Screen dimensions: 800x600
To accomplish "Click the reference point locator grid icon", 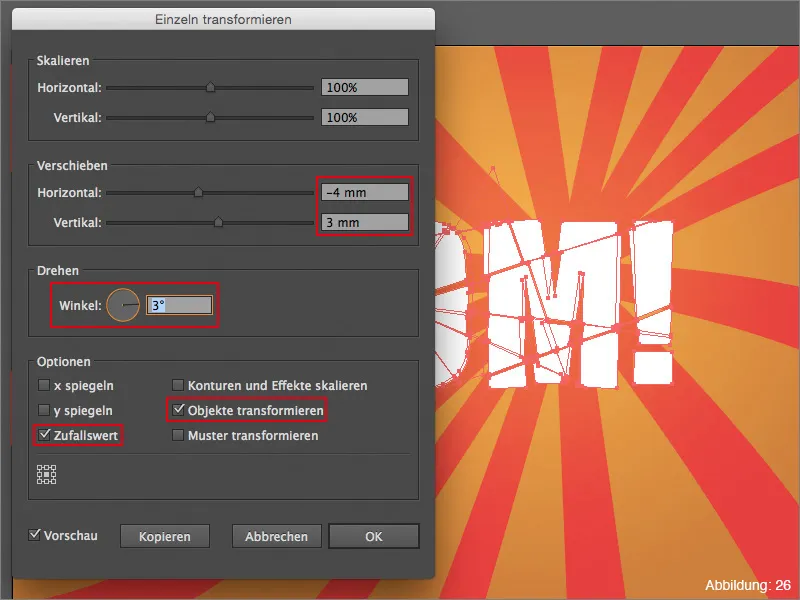I will (46, 474).
